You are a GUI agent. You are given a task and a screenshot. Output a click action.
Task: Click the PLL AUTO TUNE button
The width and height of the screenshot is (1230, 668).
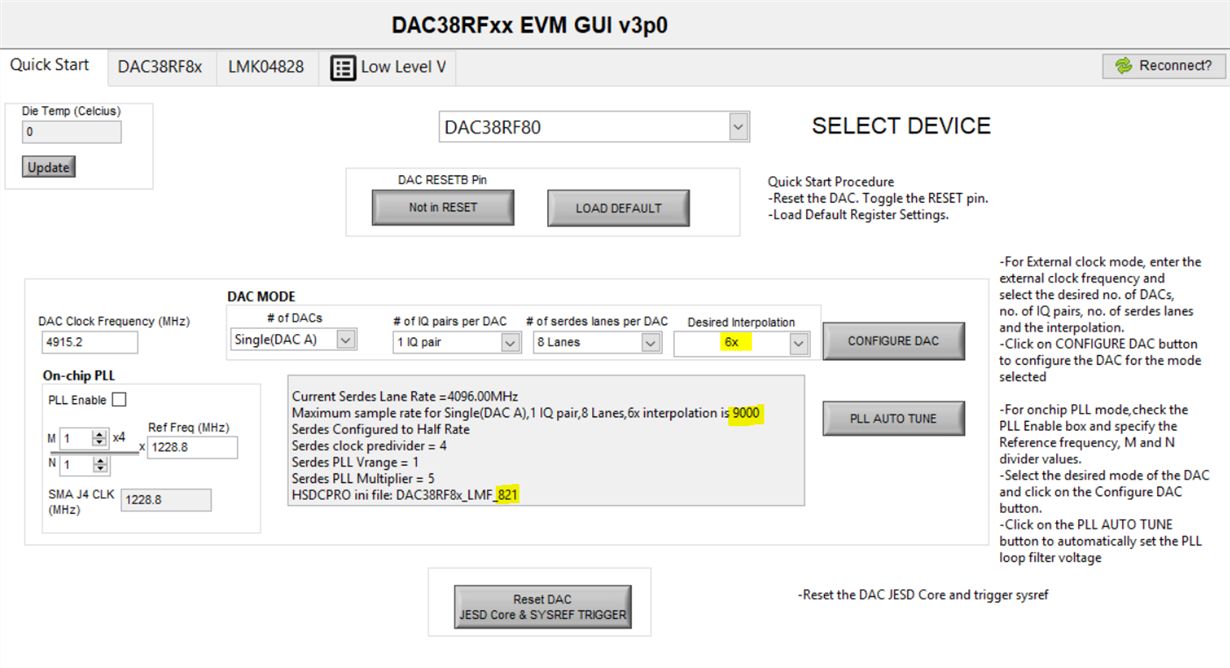893,419
